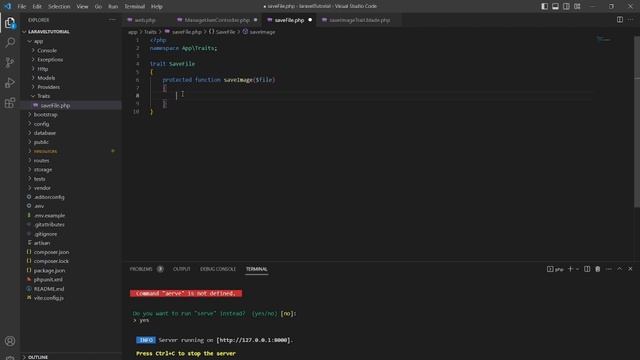The height and width of the screenshot is (360, 640).
Task: Open the Accounts menu icon
Action: pyautogui.click(x=10, y=341)
